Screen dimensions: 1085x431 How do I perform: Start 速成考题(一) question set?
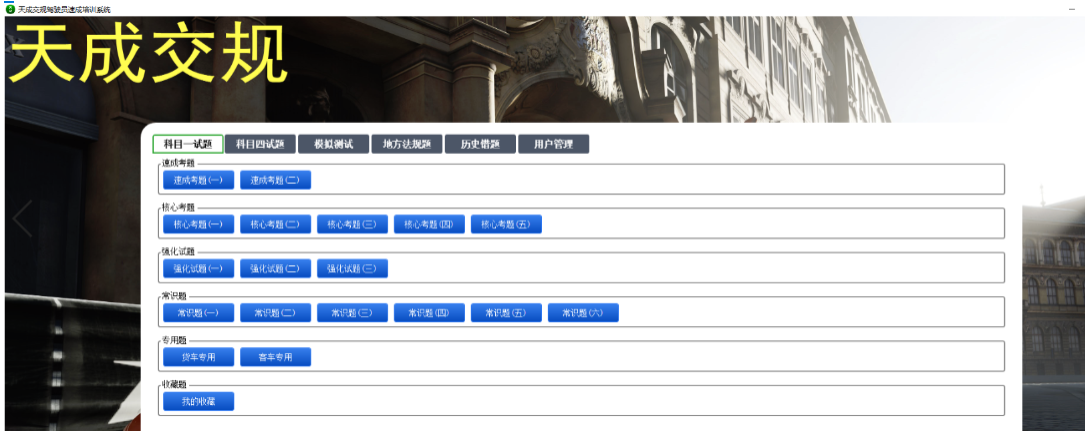[199, 180]
